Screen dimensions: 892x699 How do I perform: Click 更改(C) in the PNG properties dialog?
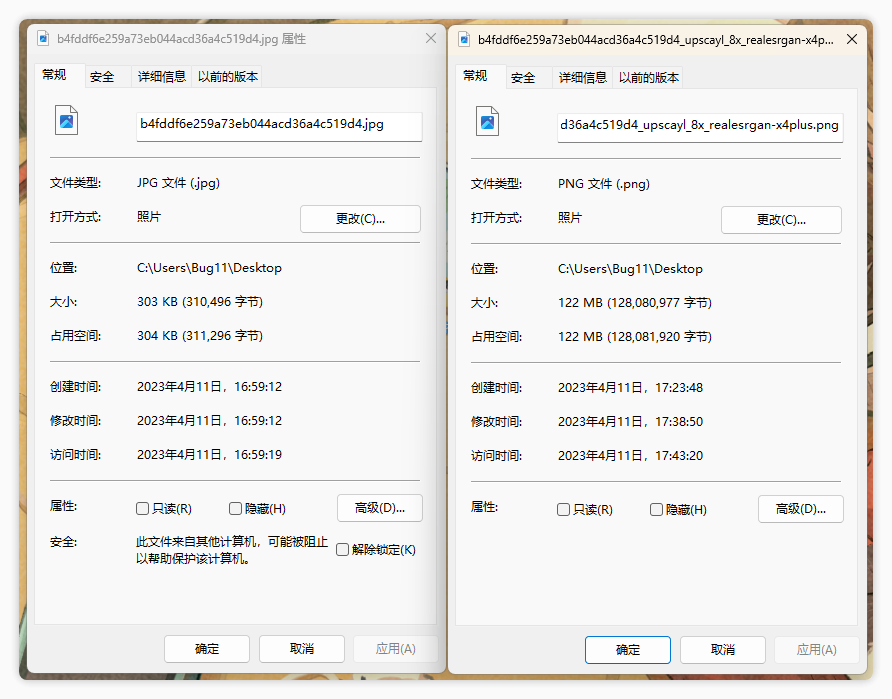click(781, 220)
